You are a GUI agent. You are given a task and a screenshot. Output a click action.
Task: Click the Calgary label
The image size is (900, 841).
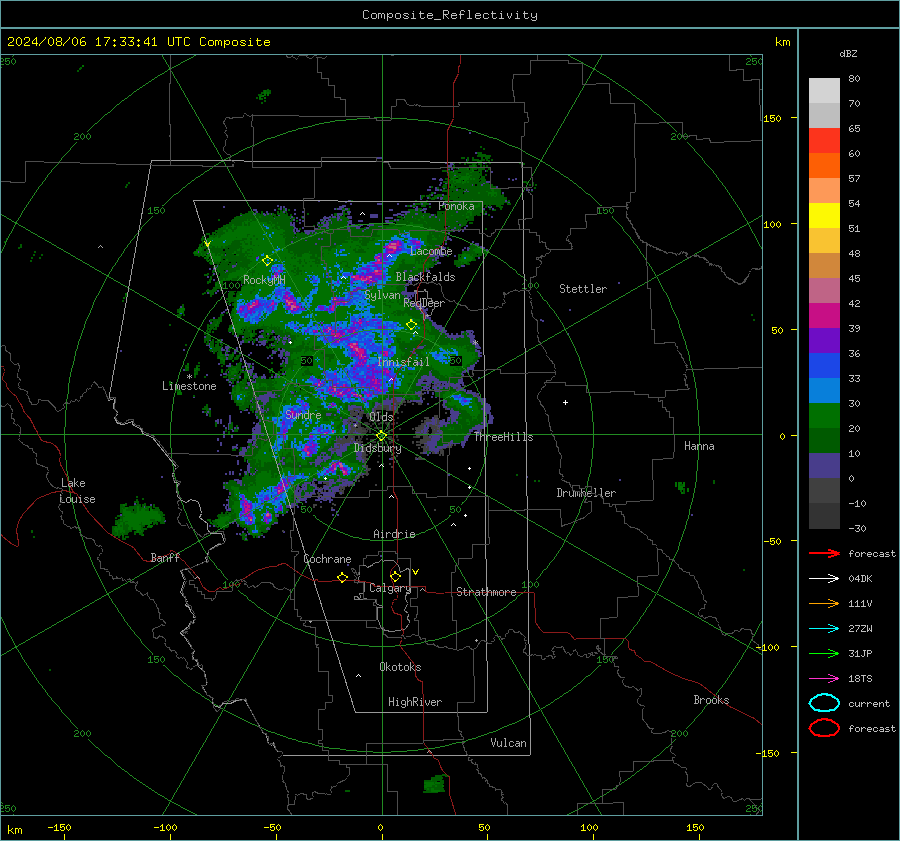point(390,588)
